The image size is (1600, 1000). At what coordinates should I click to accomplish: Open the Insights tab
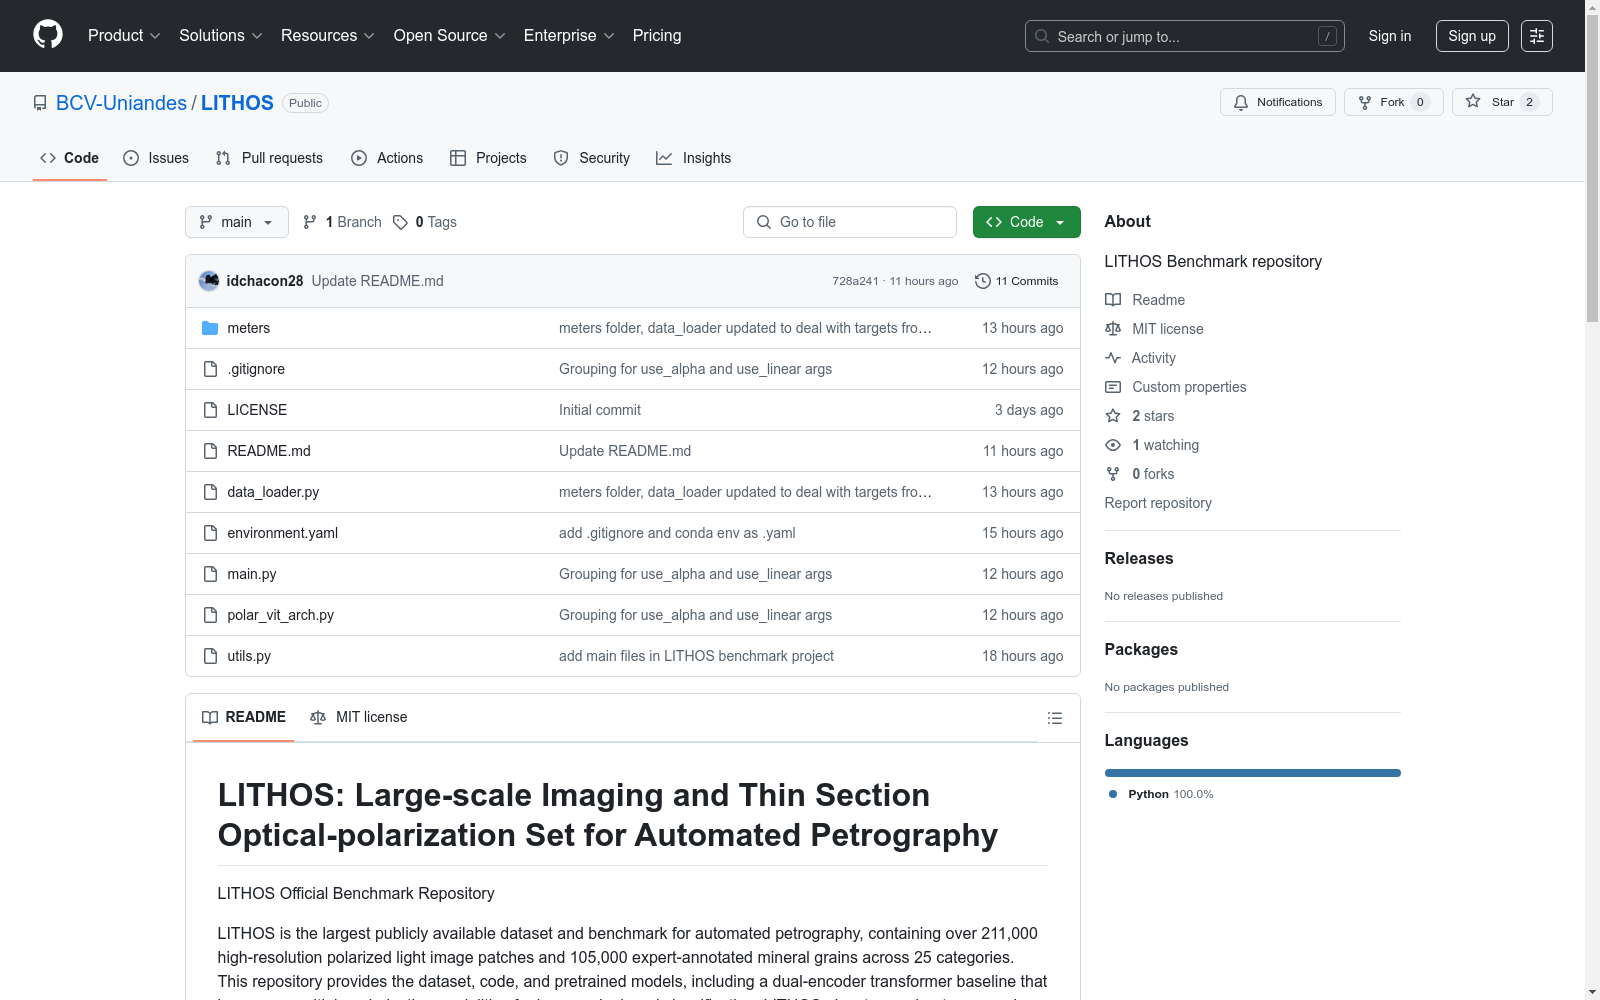pyautogui.click(x=694, y=158)
